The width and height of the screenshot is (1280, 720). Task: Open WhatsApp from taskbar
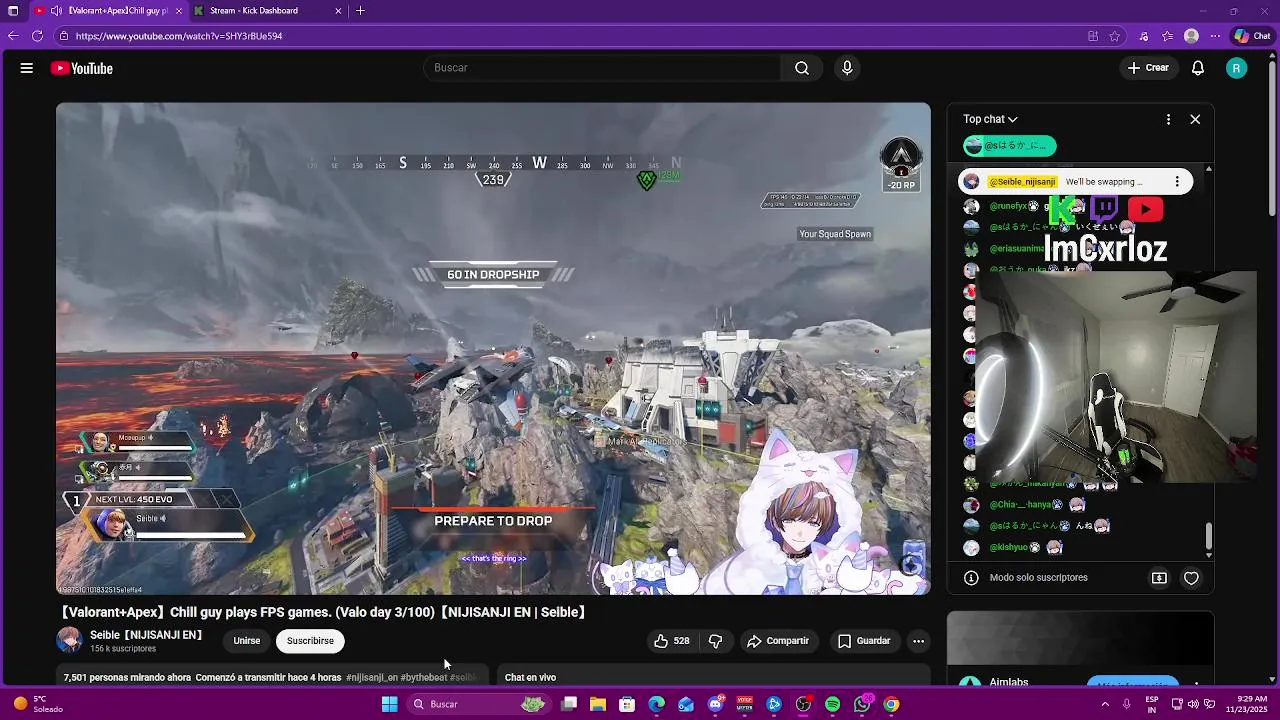click(x=862, y=704)
